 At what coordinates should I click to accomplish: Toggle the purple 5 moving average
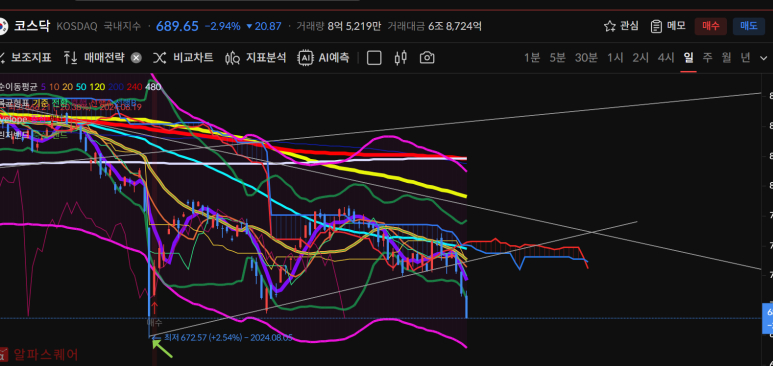pos(43,87)
